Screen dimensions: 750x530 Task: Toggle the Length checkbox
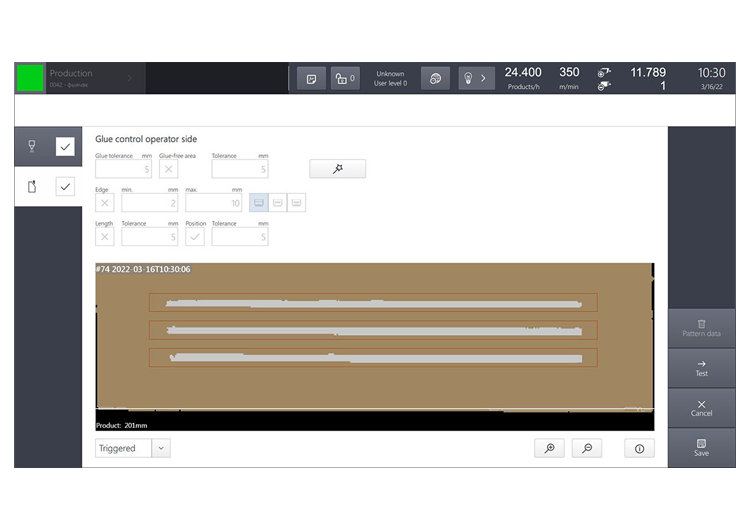coord(105,237)
